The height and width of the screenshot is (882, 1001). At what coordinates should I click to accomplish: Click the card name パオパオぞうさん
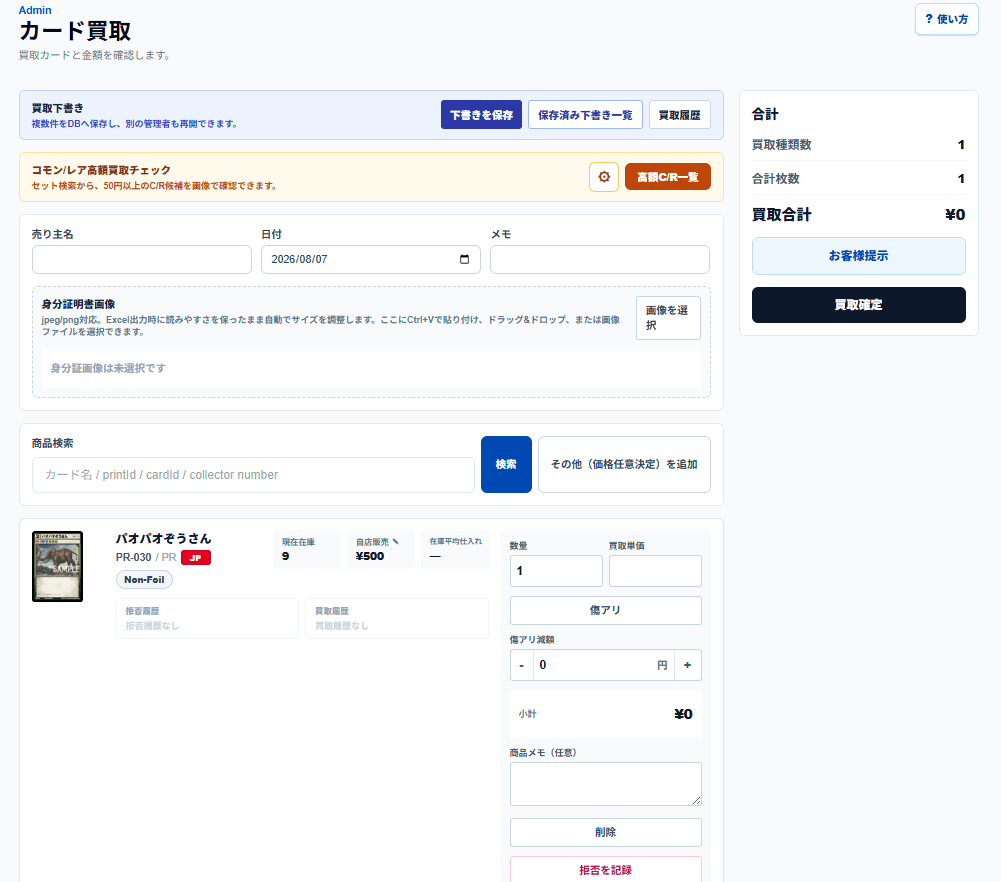click(163, 539)
